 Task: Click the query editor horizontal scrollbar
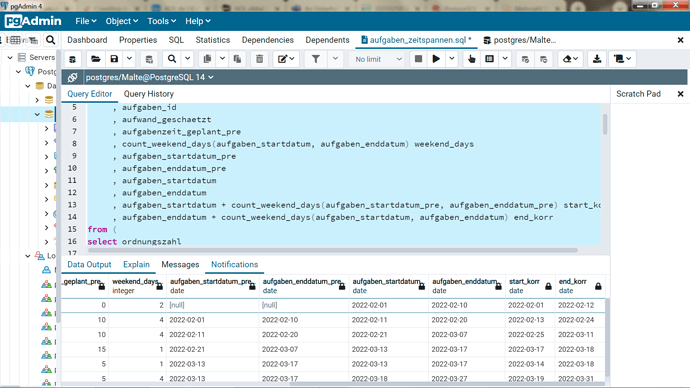point(333,250)
